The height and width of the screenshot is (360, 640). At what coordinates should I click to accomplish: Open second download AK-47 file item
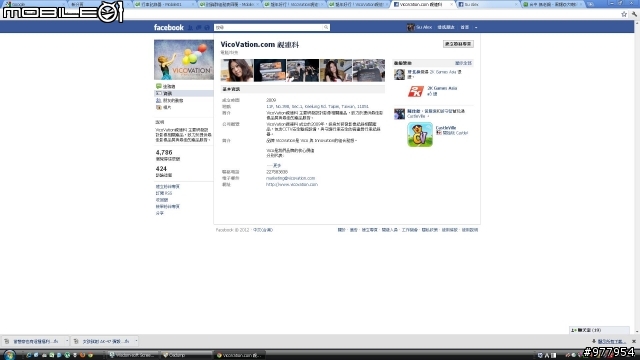point(102,341)
